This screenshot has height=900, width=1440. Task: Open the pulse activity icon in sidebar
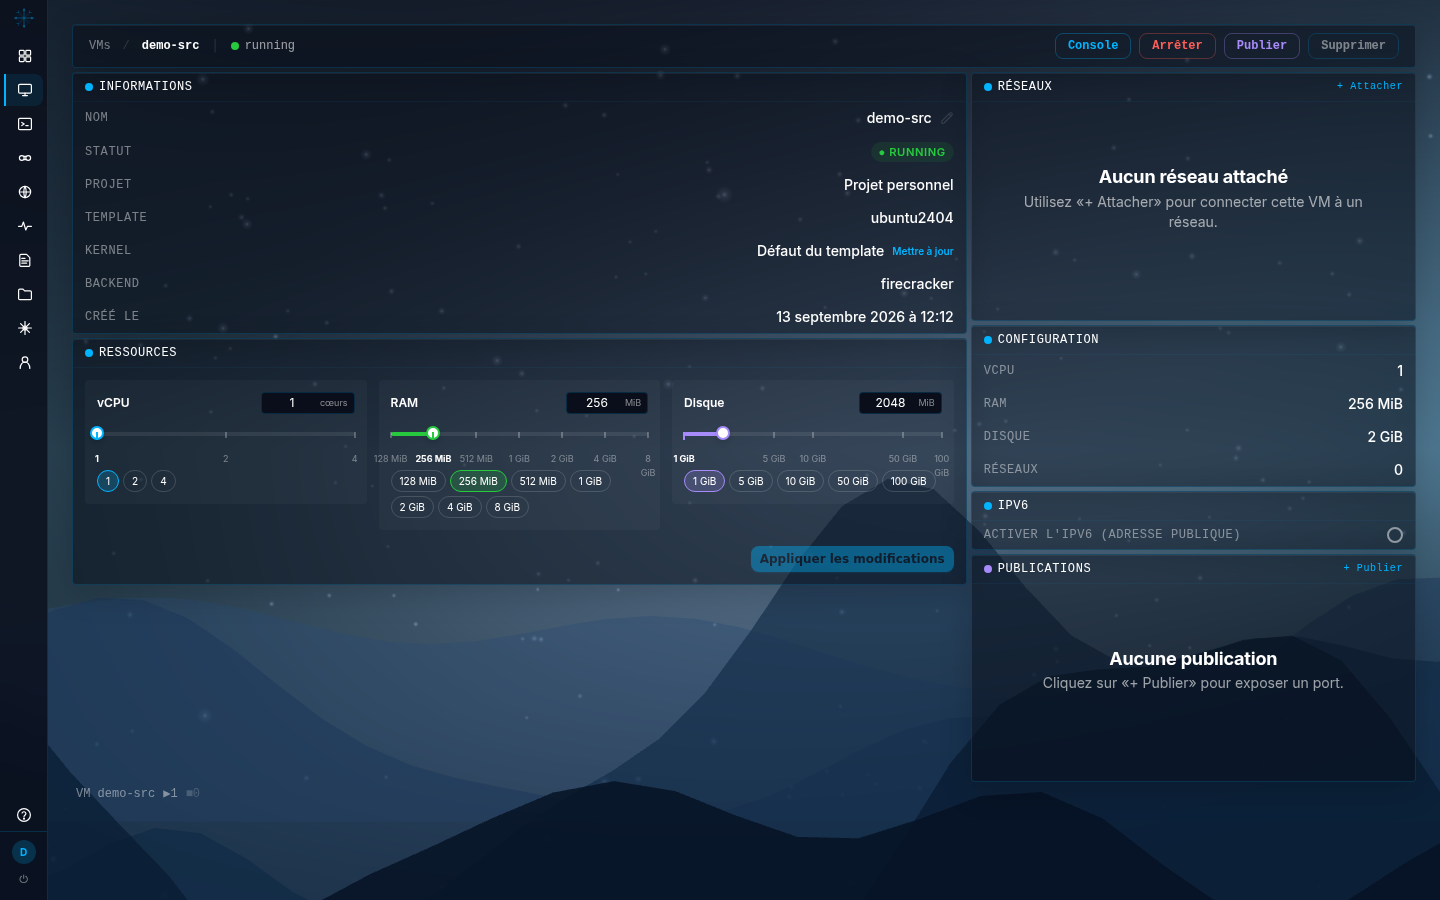[25, 226]
